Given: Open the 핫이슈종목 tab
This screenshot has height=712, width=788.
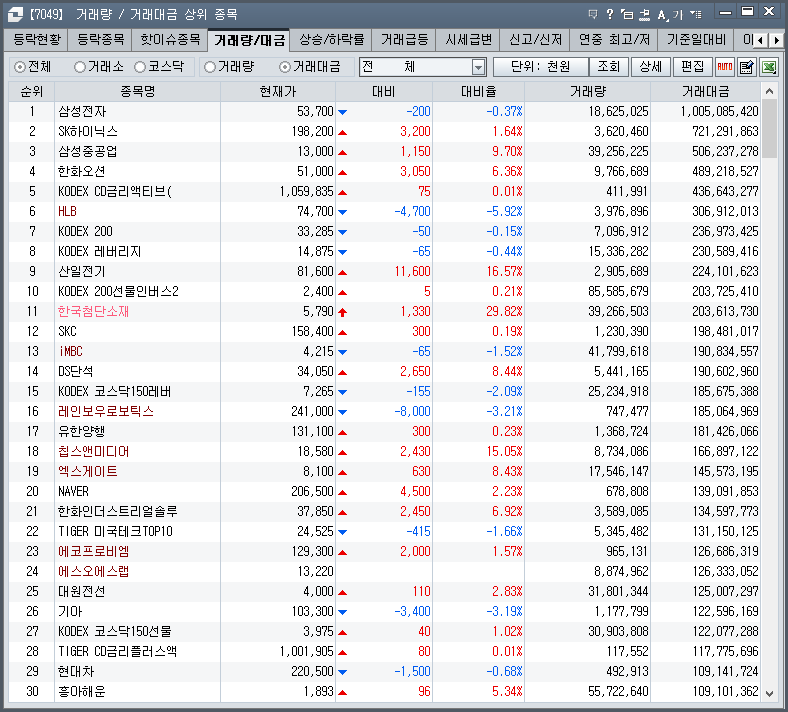Looking at the screenshot, I should click(170, 40).
